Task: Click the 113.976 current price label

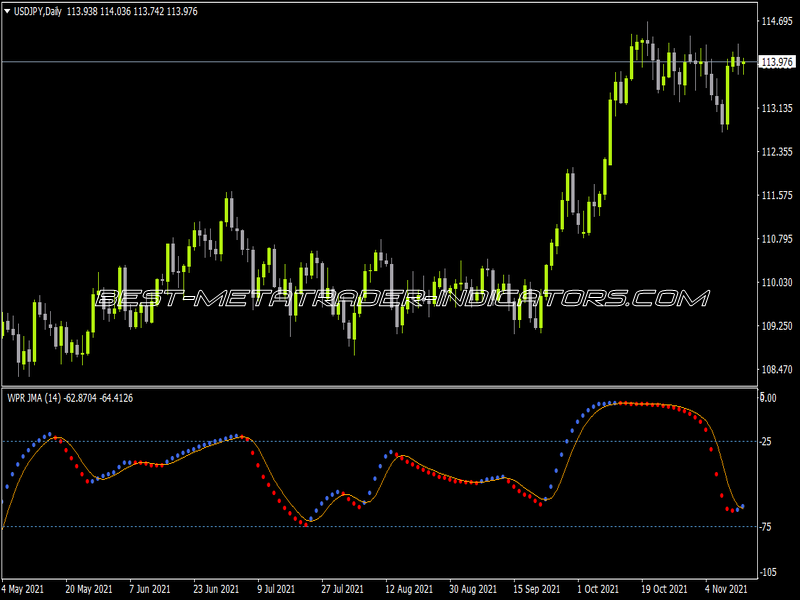Action: coord(777,62)
